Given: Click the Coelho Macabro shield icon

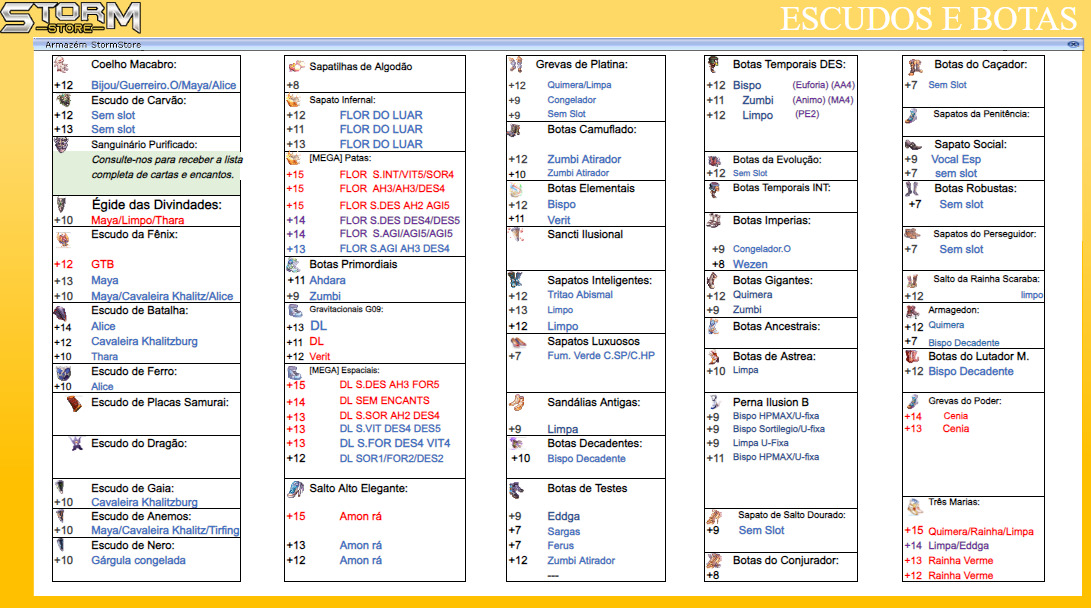Looking at the screenshot, I should [x=61, y=66].
